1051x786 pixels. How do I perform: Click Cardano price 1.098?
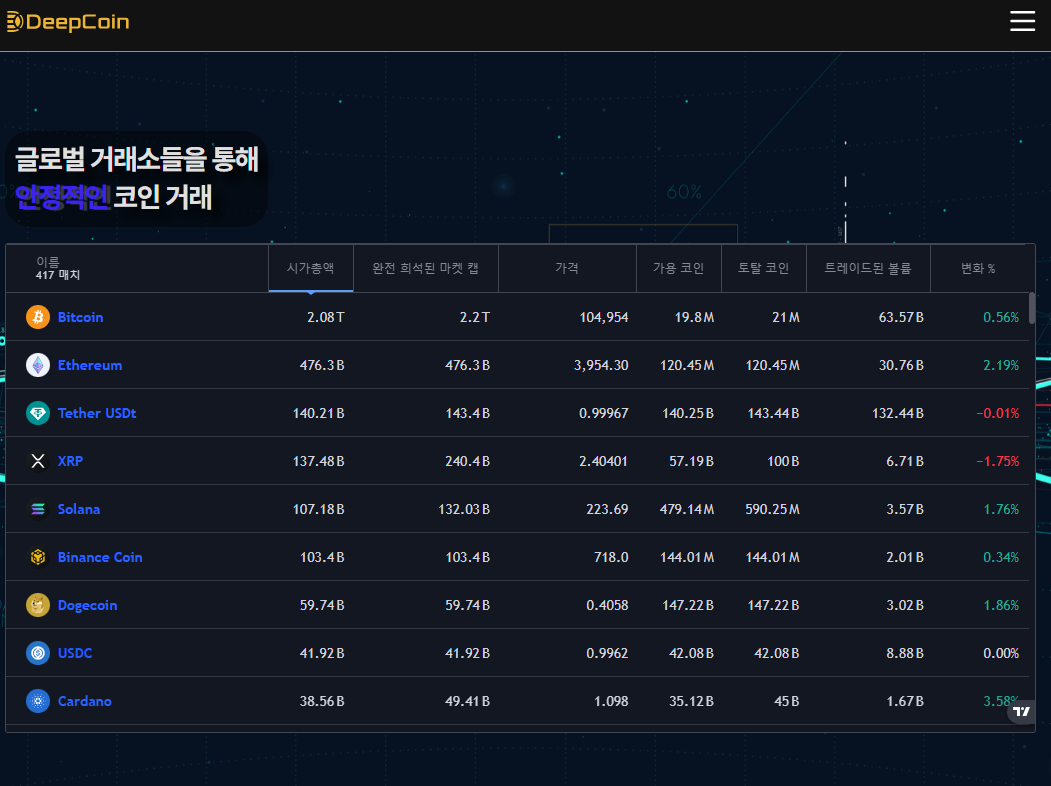coord(611,701)
